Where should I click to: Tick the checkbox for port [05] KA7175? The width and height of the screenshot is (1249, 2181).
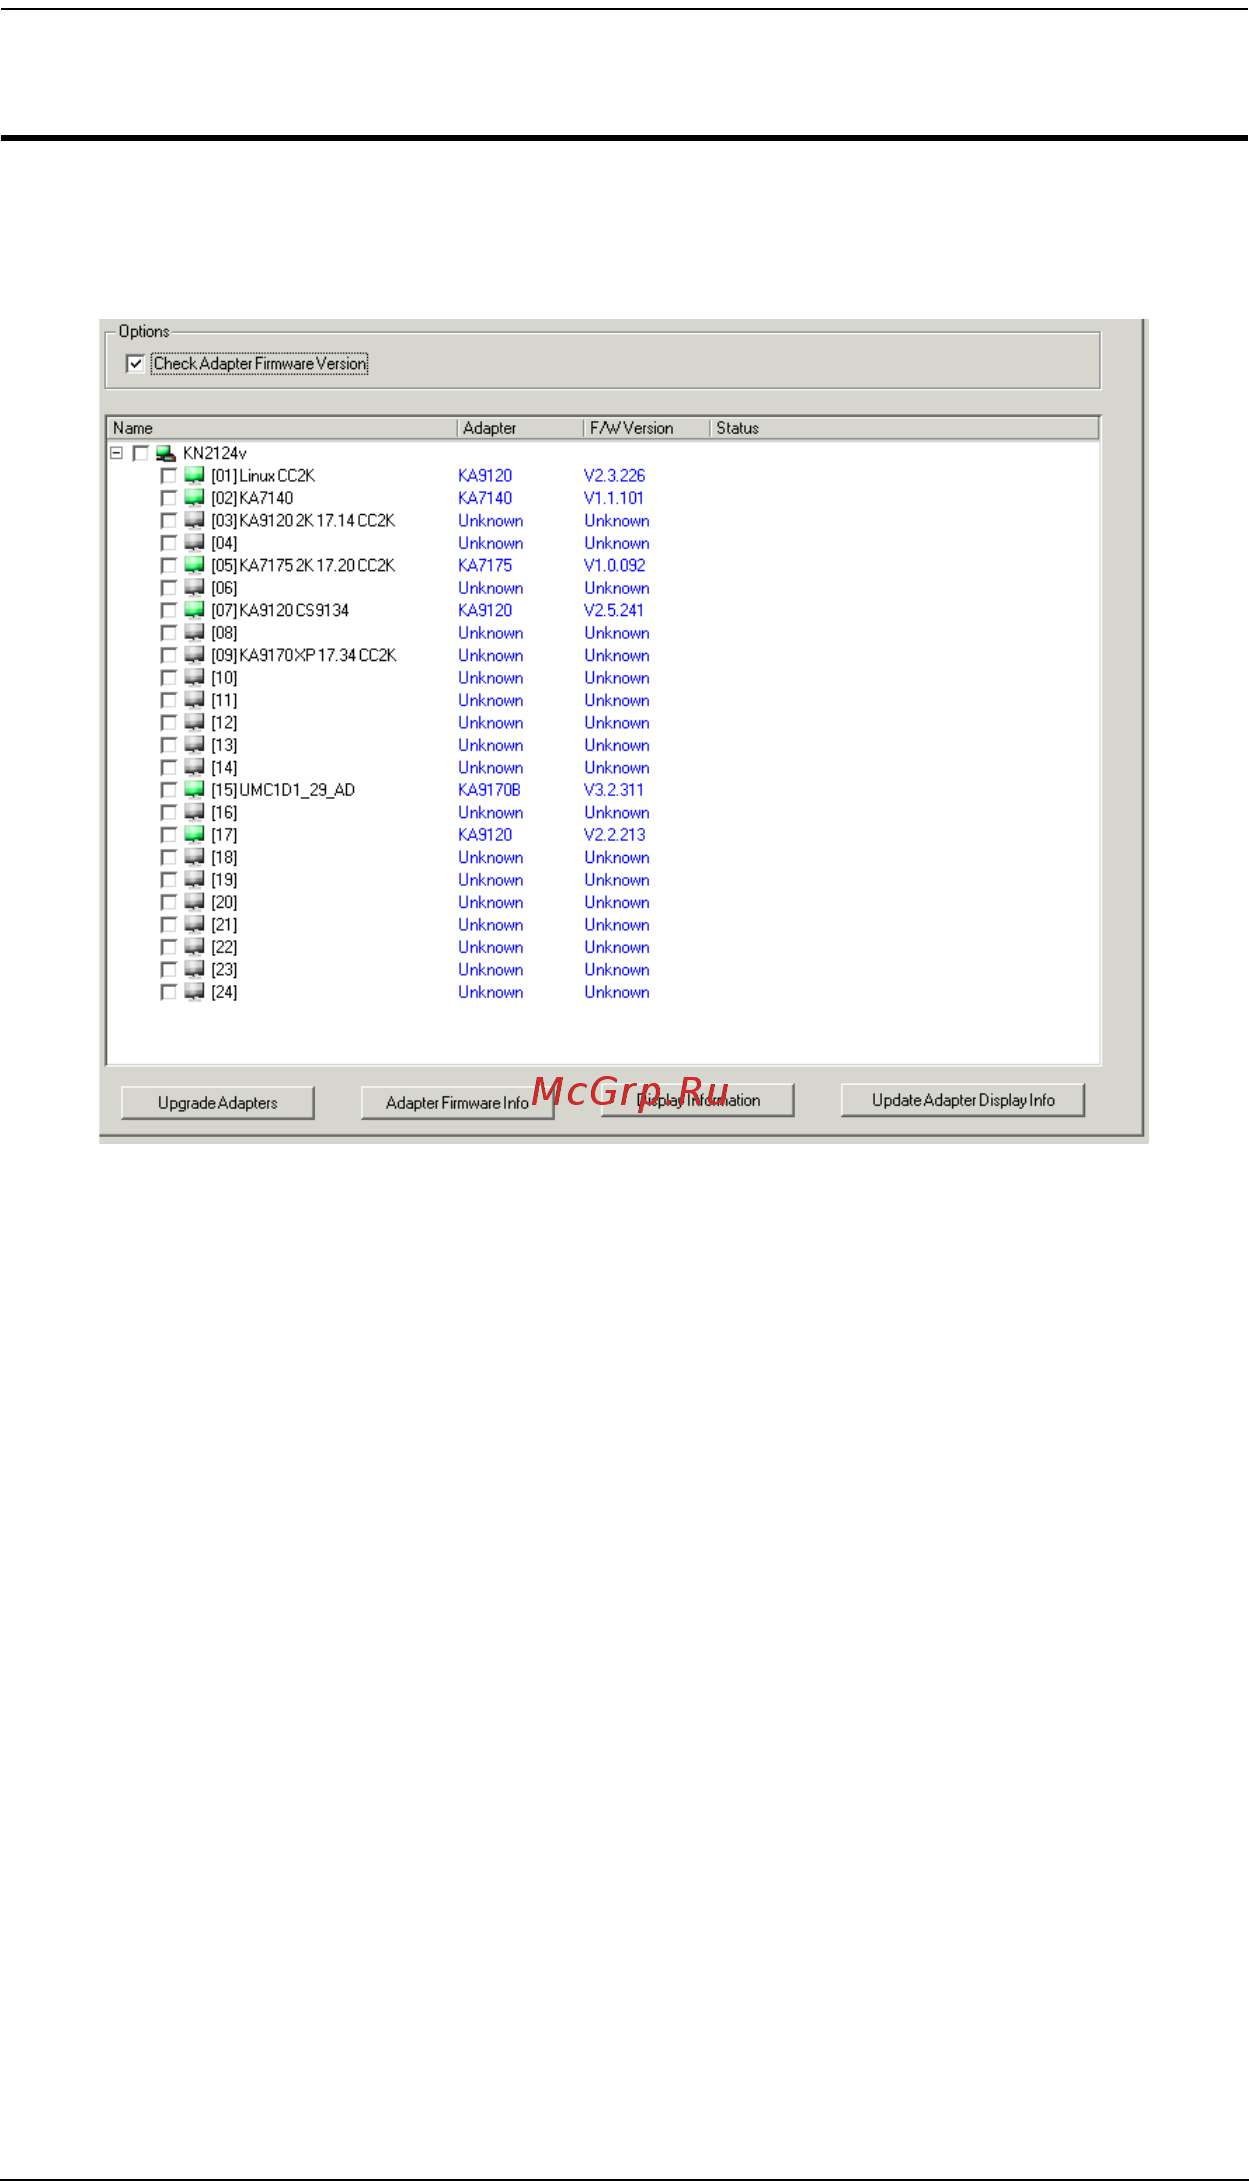168,566
